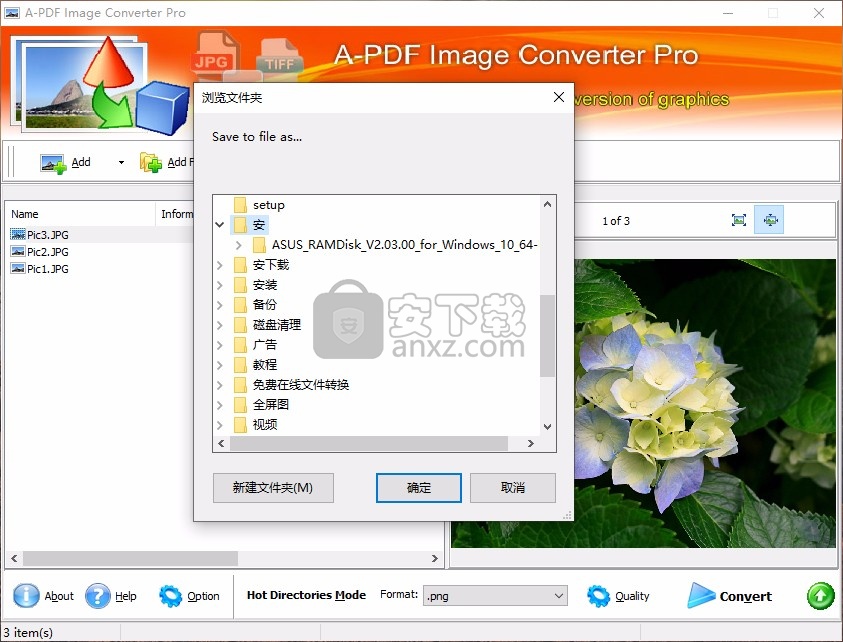Select Pic1.JPG in the file list
Screen dimensions: 843x642
(x=48, y=269)
